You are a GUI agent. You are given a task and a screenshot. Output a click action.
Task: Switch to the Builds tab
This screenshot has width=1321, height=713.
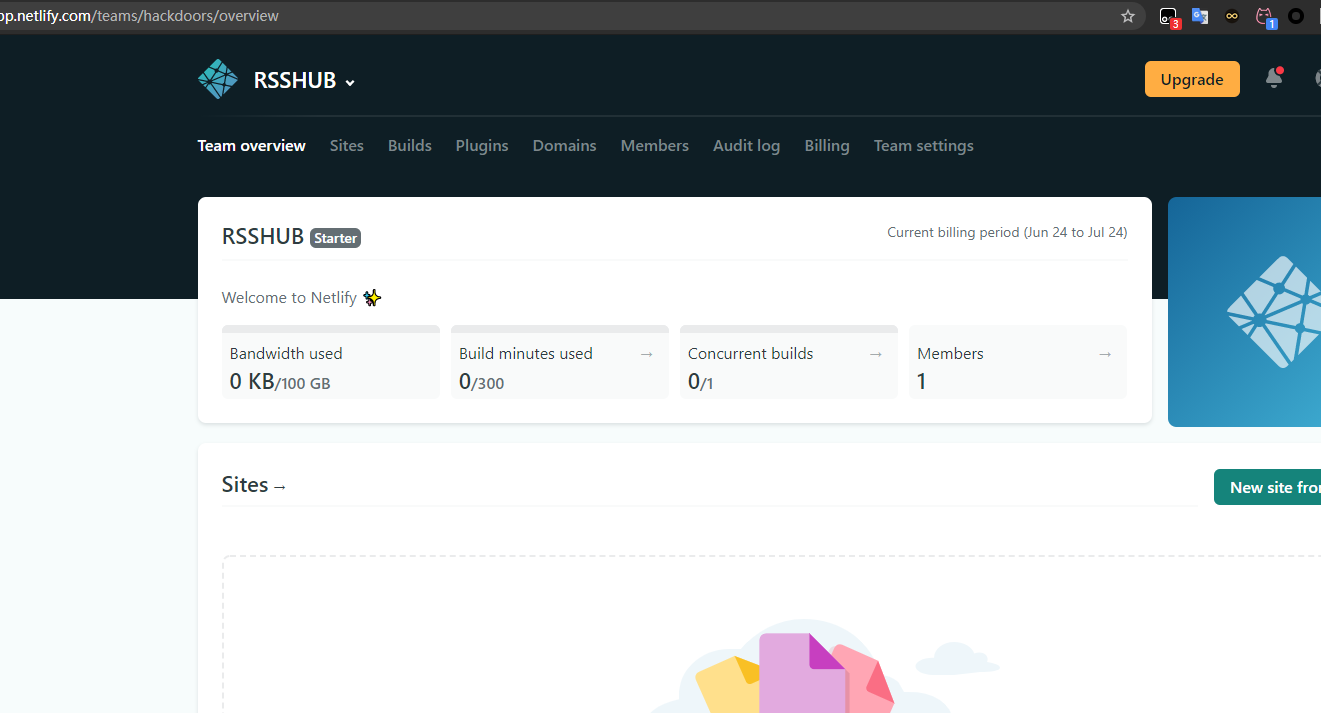[410, 146]
